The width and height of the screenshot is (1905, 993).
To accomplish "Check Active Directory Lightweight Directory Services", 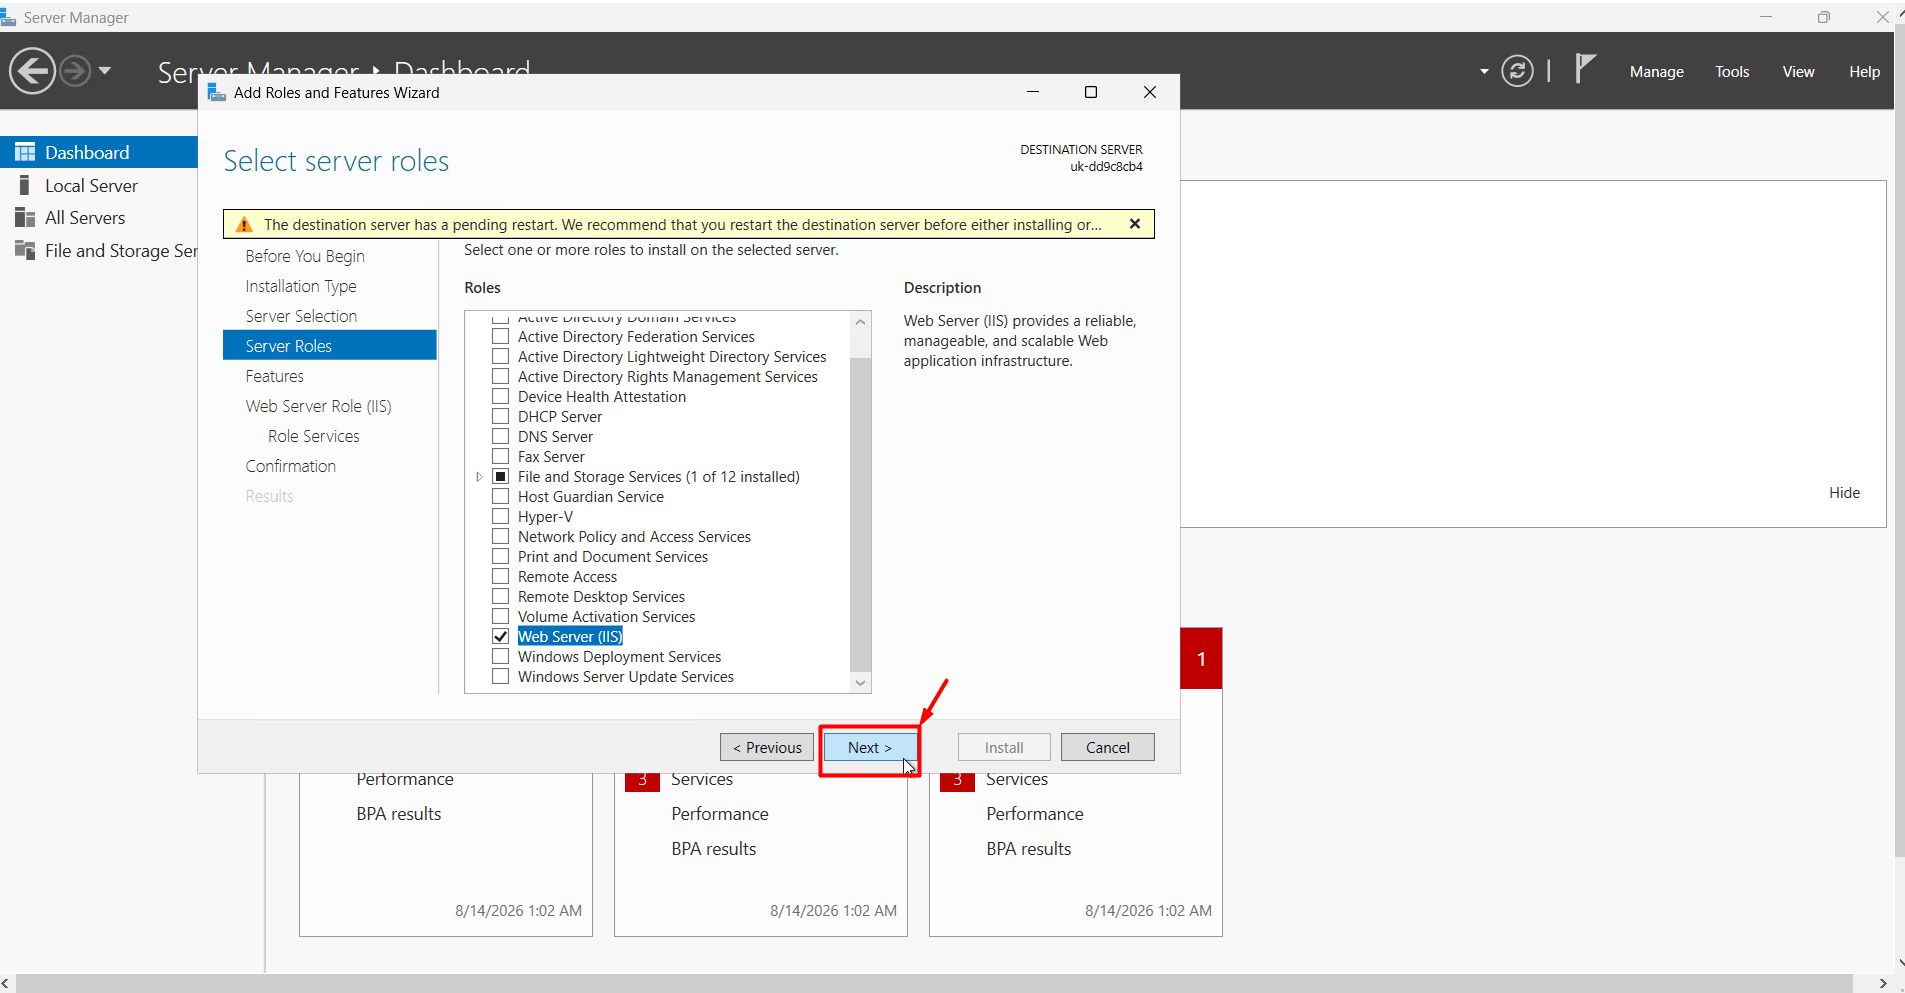I will [x=501, y=356].
